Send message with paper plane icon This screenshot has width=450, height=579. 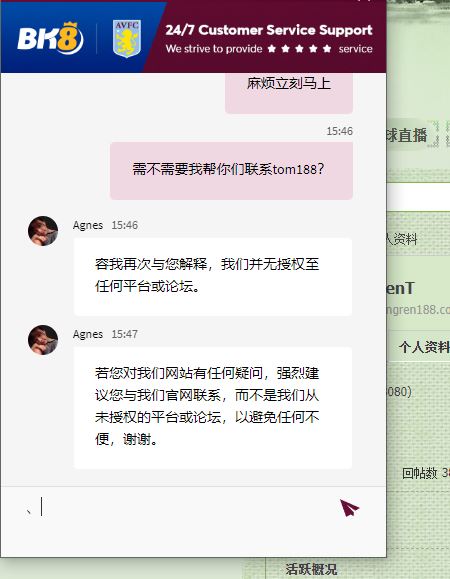click(349, 508)
